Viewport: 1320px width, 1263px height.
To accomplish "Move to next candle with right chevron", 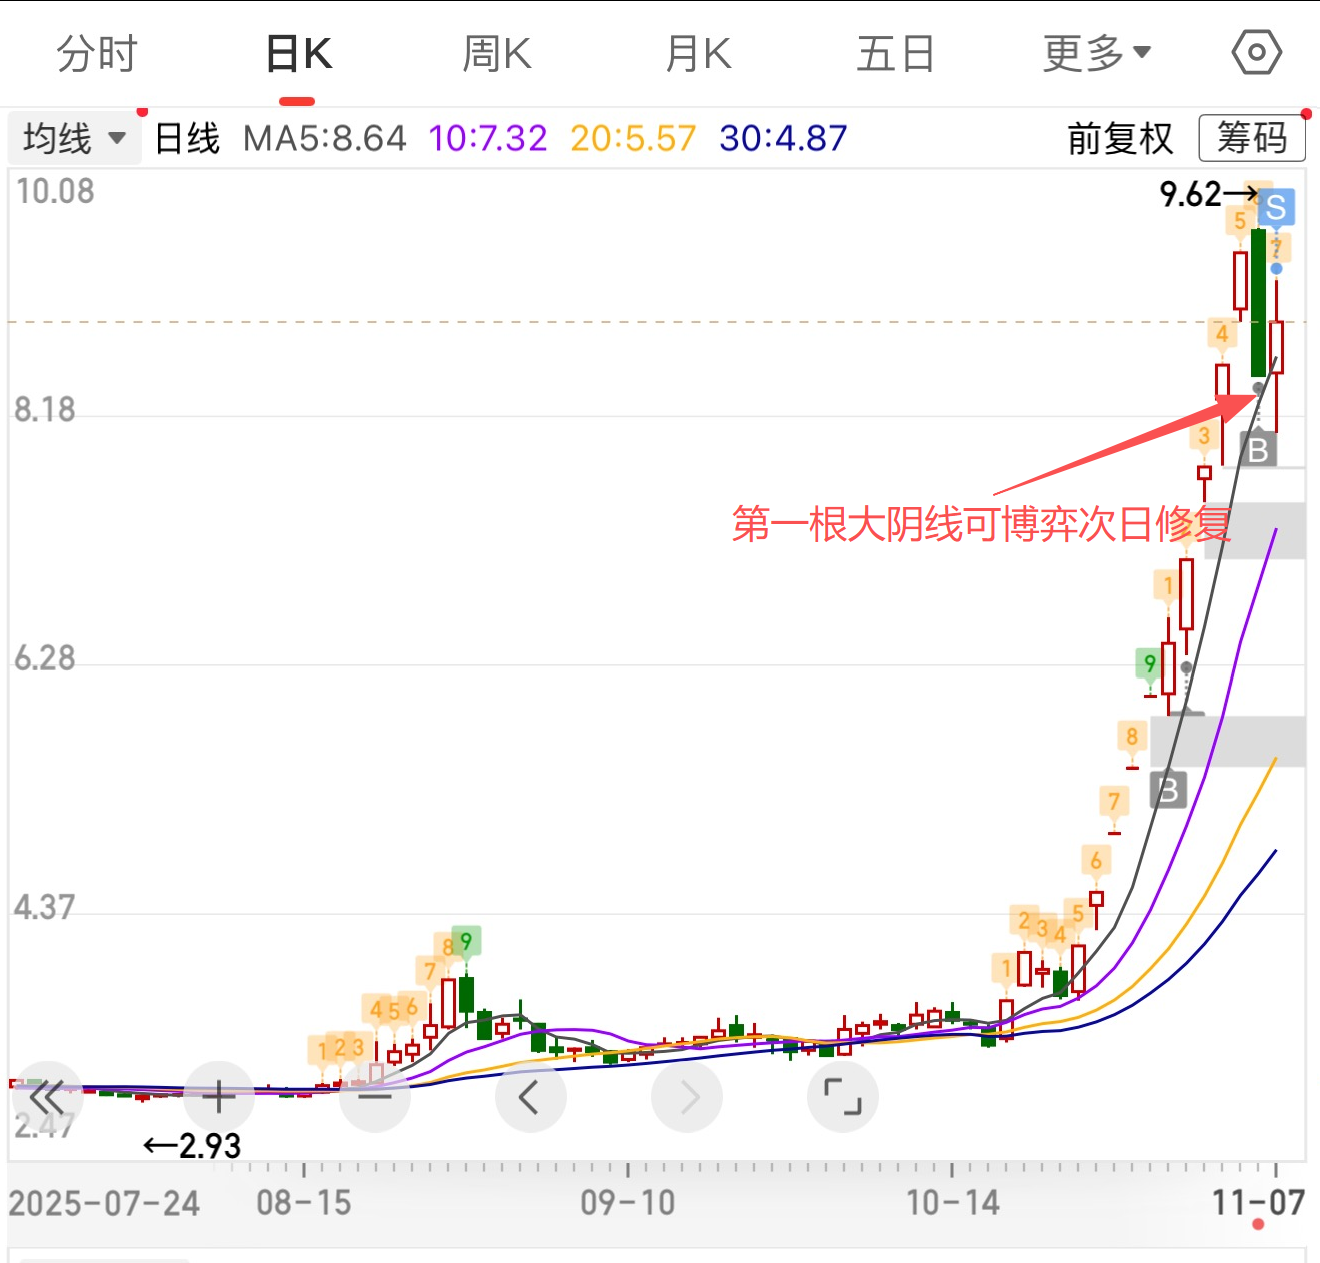I will (x=687, y=1097).
